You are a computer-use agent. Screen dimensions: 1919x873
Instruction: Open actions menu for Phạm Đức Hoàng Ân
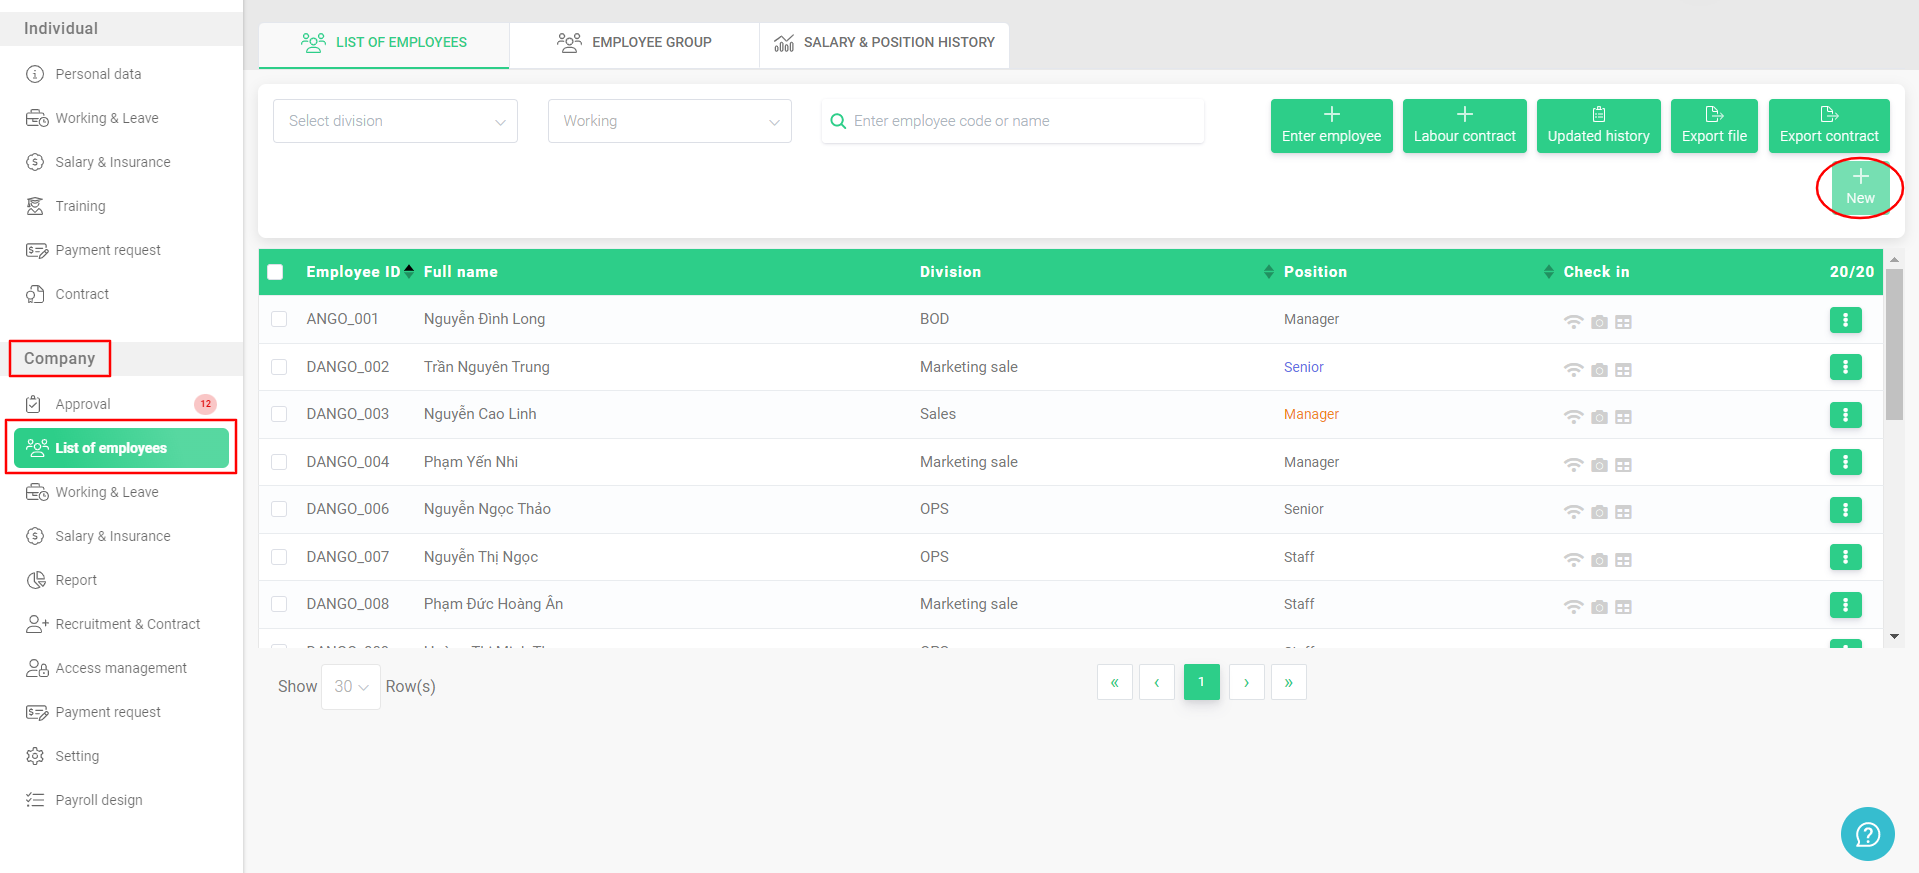pos(1845,605)
